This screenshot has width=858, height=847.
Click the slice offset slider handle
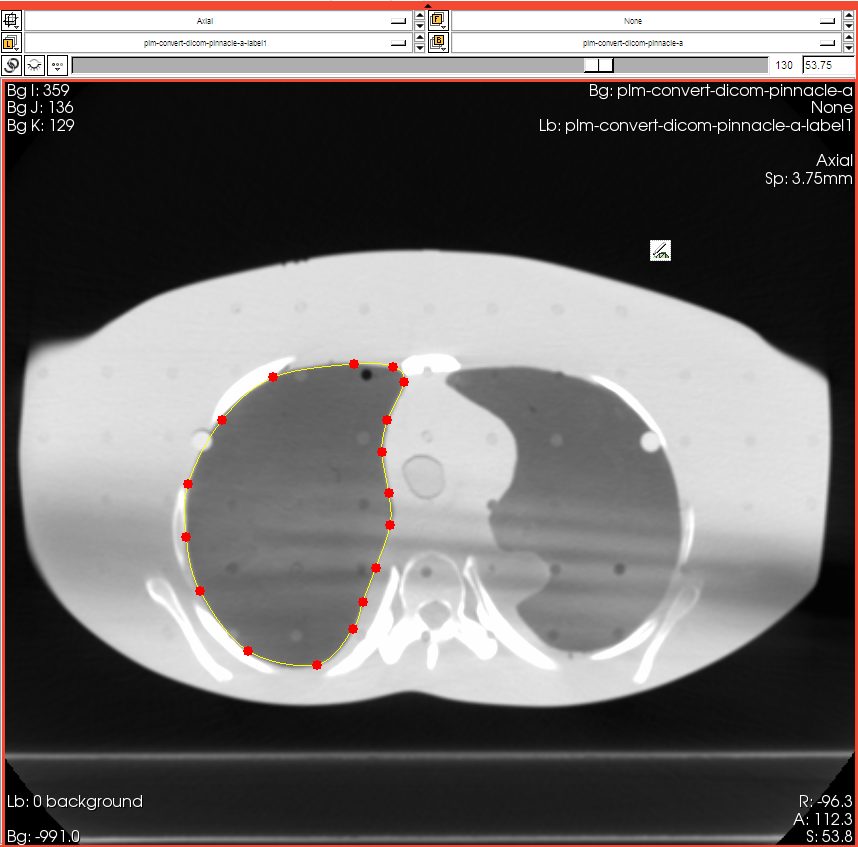[598, 65]
